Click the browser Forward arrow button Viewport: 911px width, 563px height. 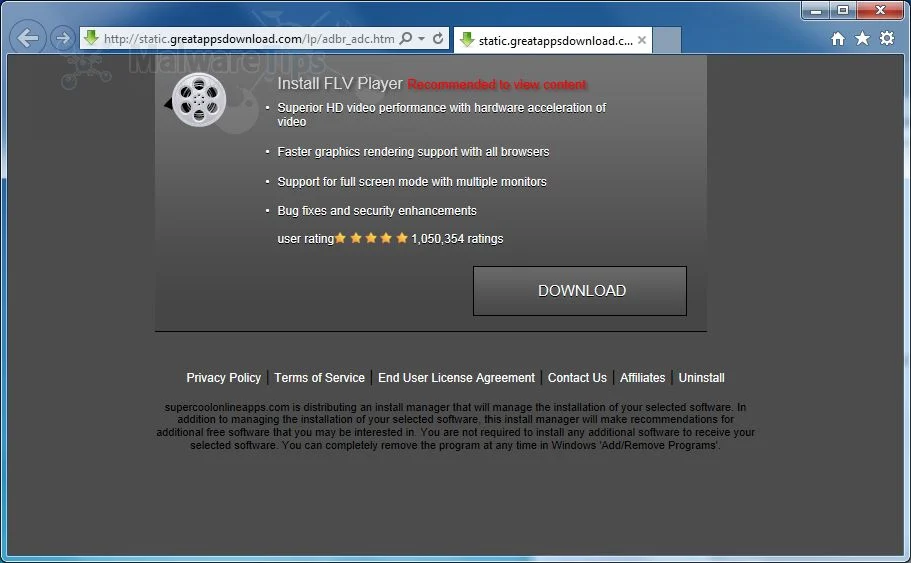pos(62,38)
